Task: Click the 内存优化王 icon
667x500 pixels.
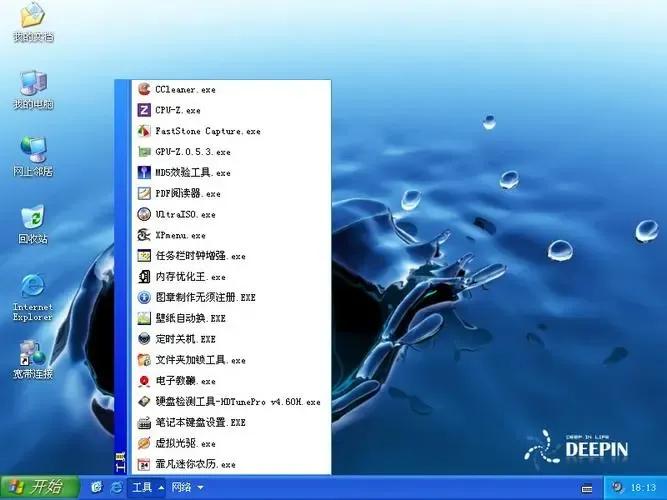Action: (144, 277)
